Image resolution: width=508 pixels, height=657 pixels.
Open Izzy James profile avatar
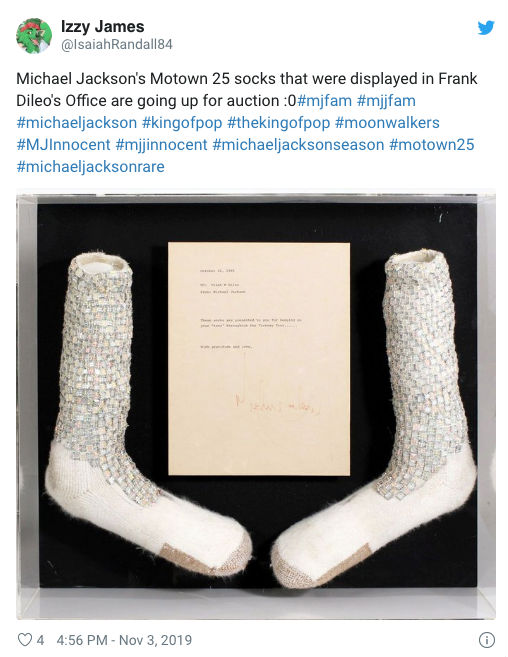pyautogui.click(x=34, y=36)
